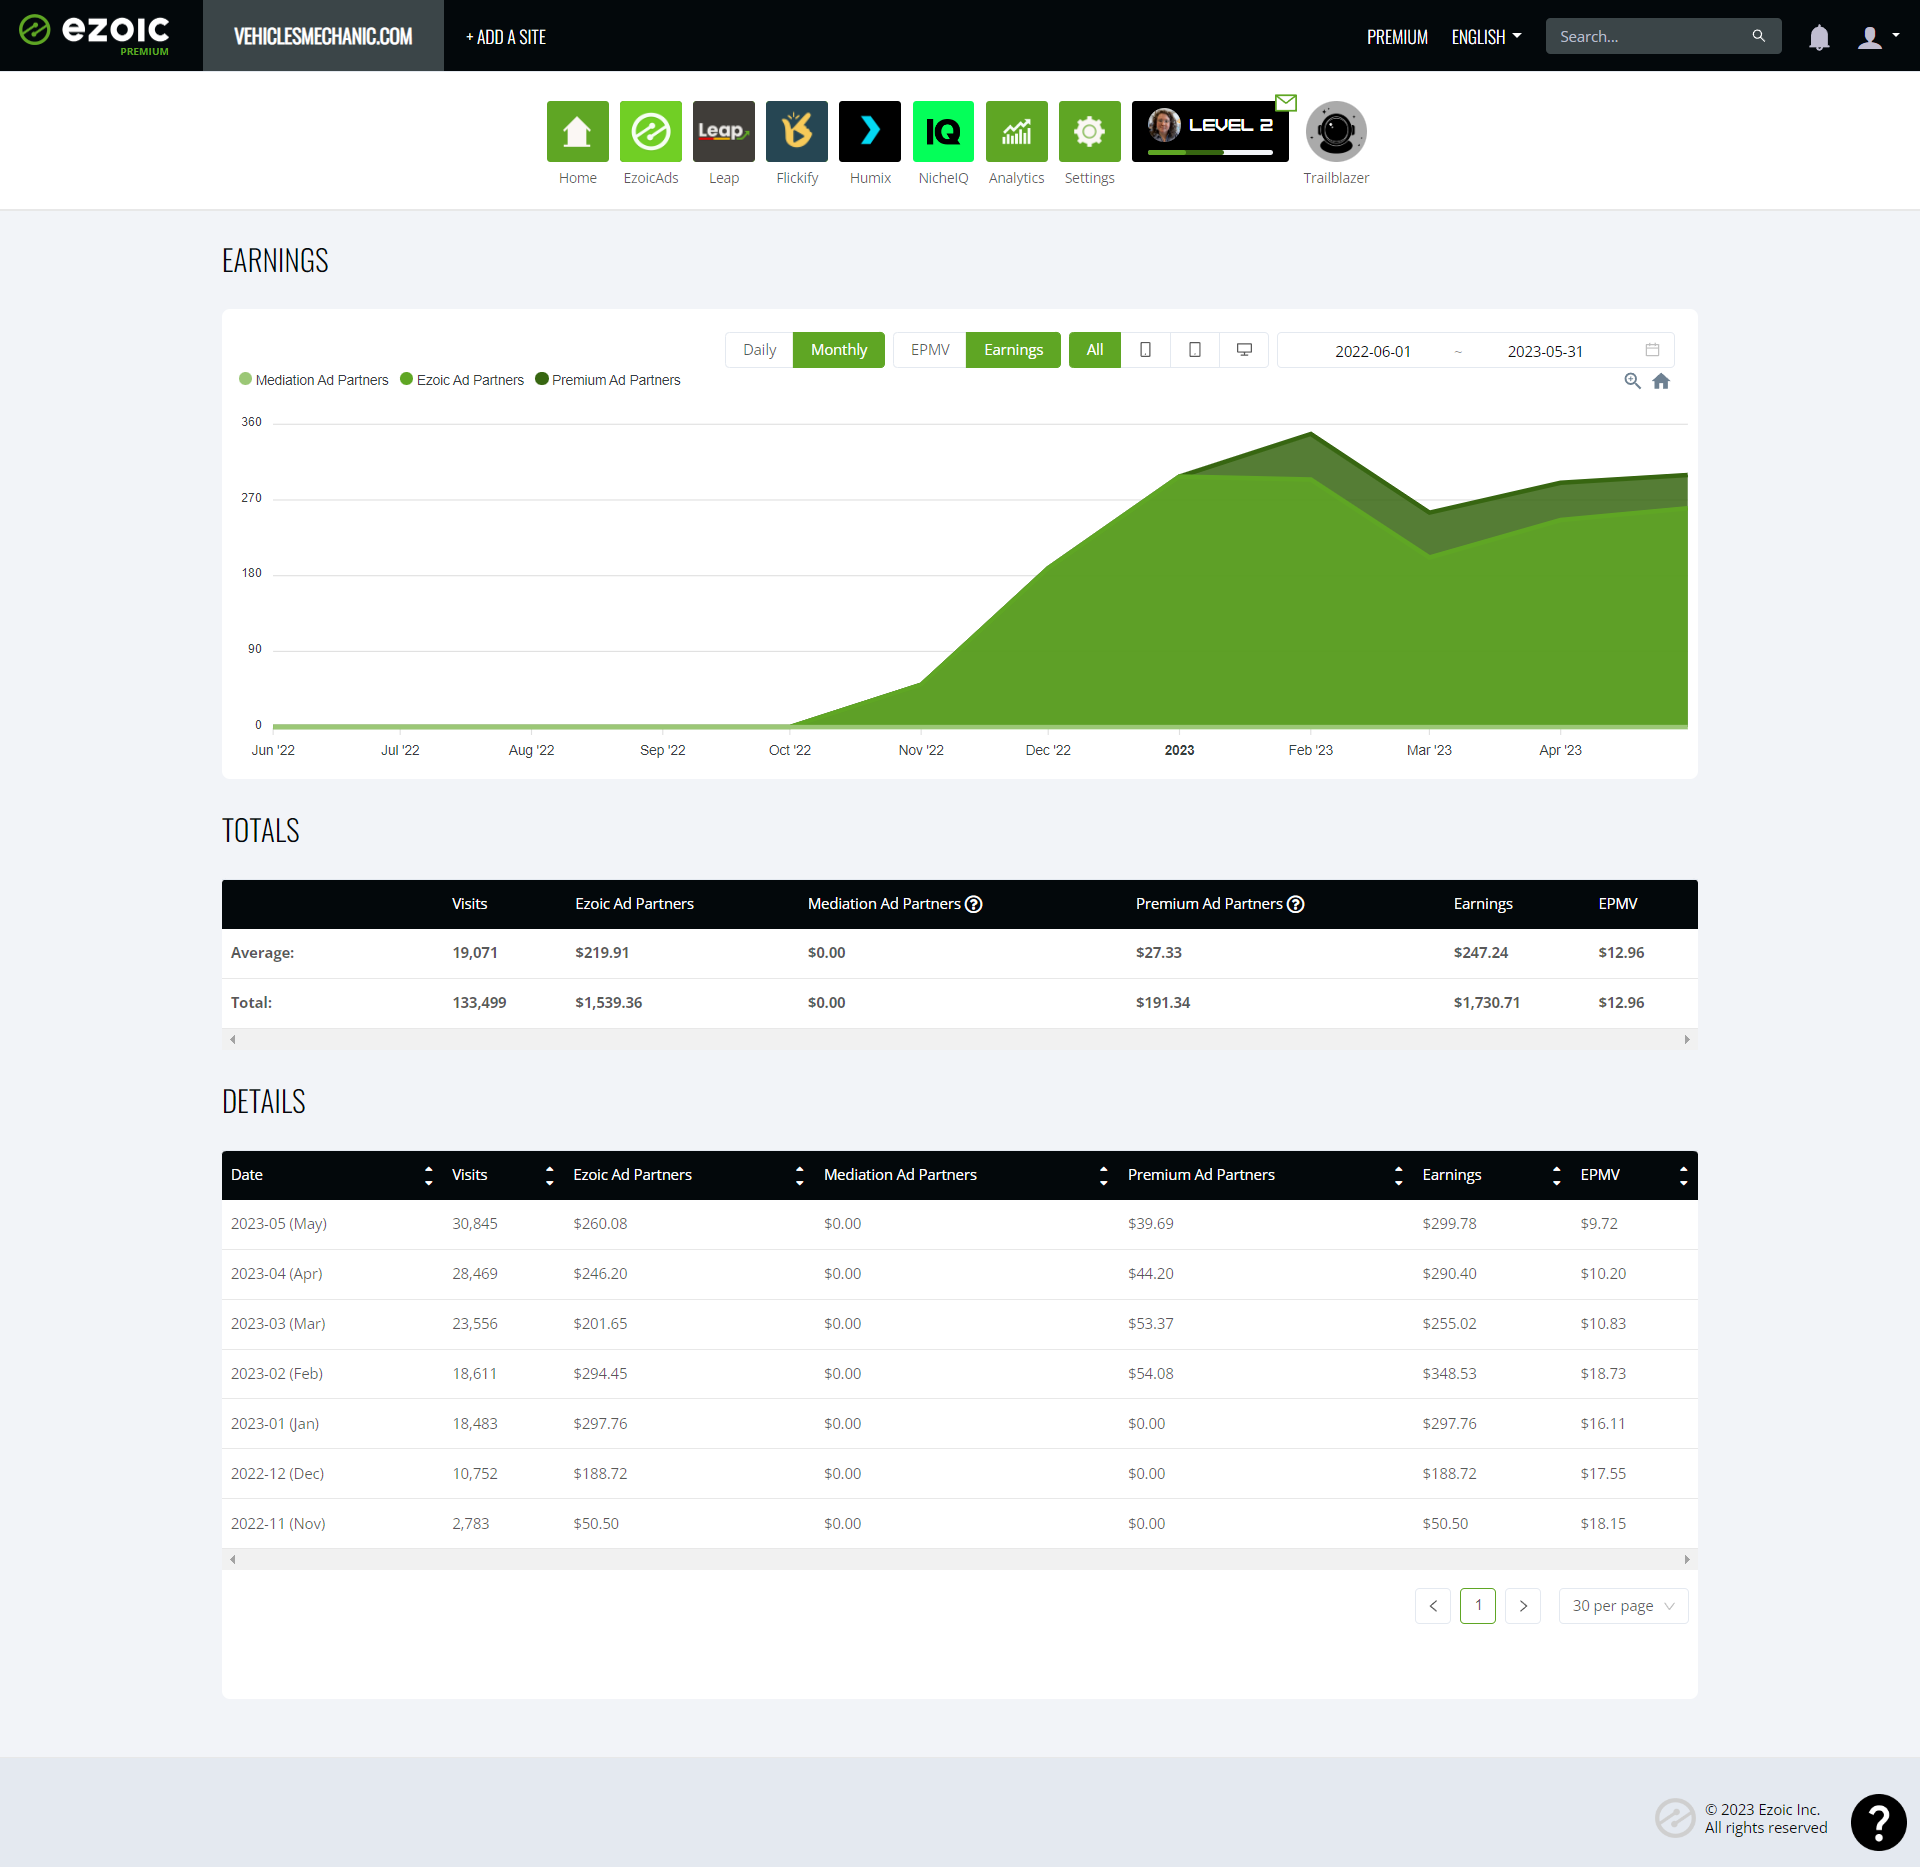Screen dimensions: 1920x1867
Task: Click average visits value 19,071
Action: tap(474, 953)
